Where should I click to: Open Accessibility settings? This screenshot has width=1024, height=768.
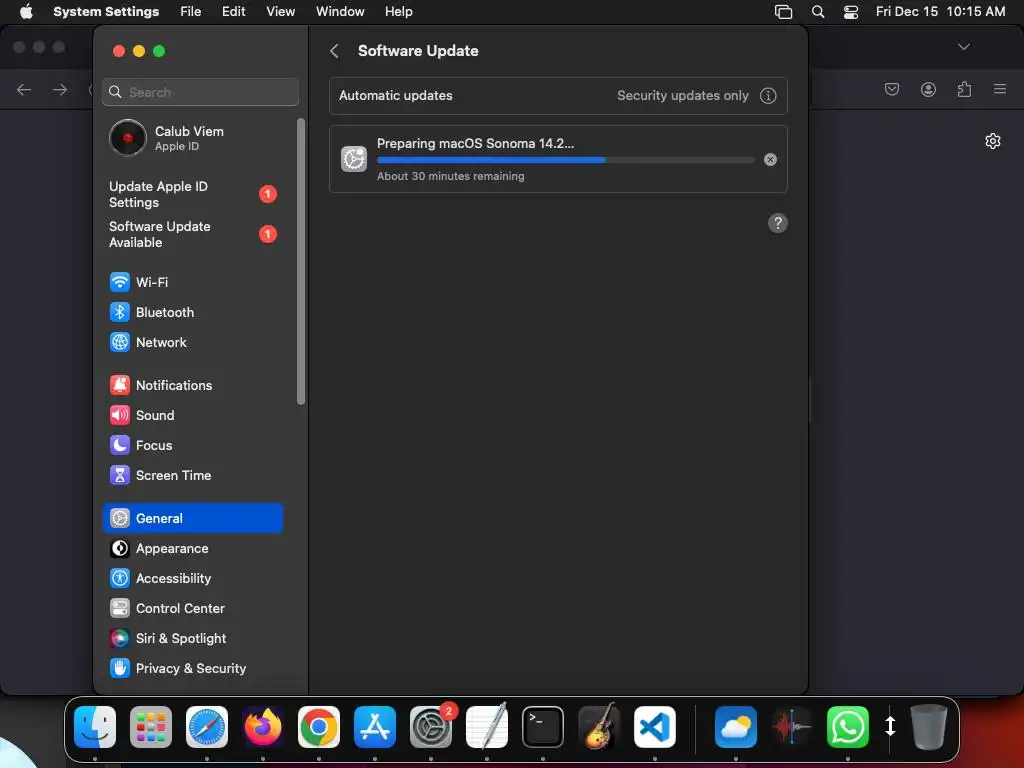[x=193, y=579]
